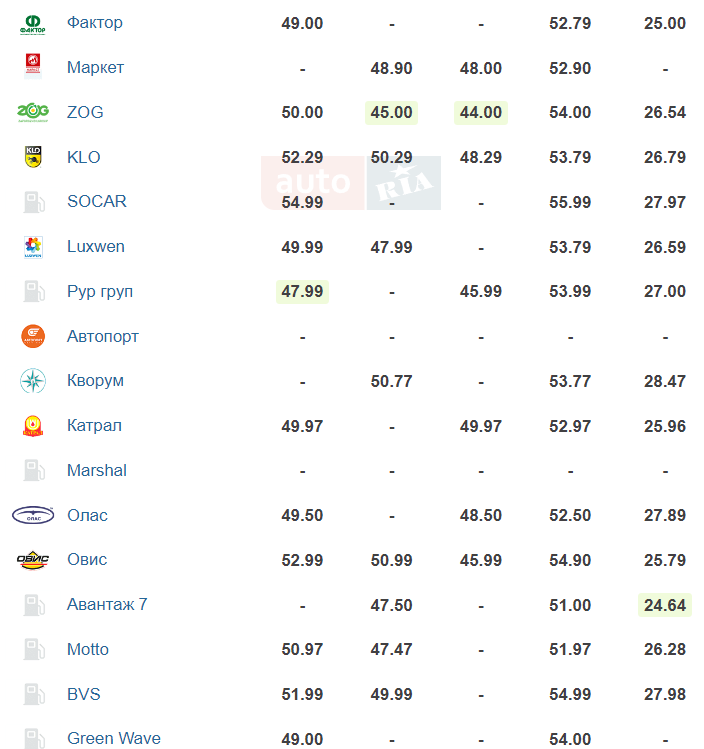704x749 pixels.
Task: Click the Luxwen colorful flower logo
Action: 33,247
